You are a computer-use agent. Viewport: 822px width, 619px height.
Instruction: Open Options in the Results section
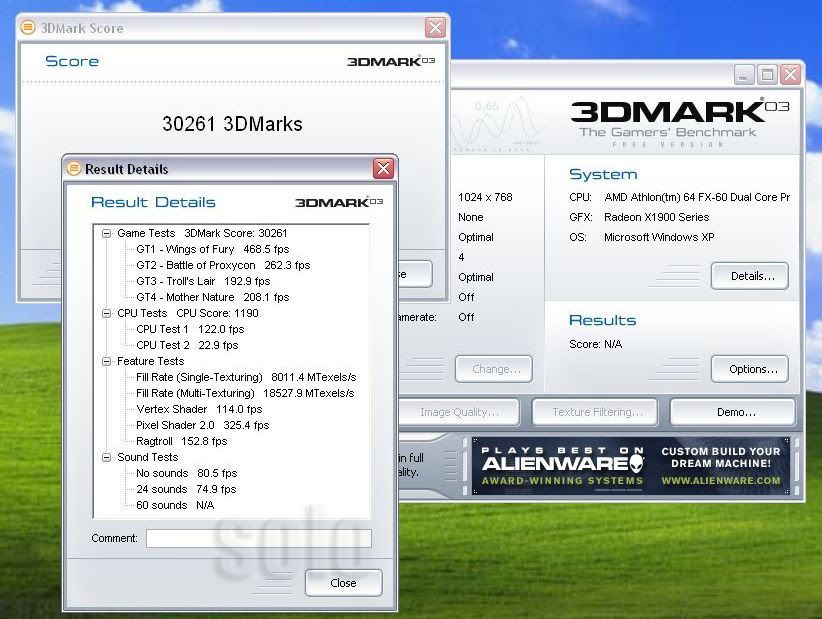[750, 369]
